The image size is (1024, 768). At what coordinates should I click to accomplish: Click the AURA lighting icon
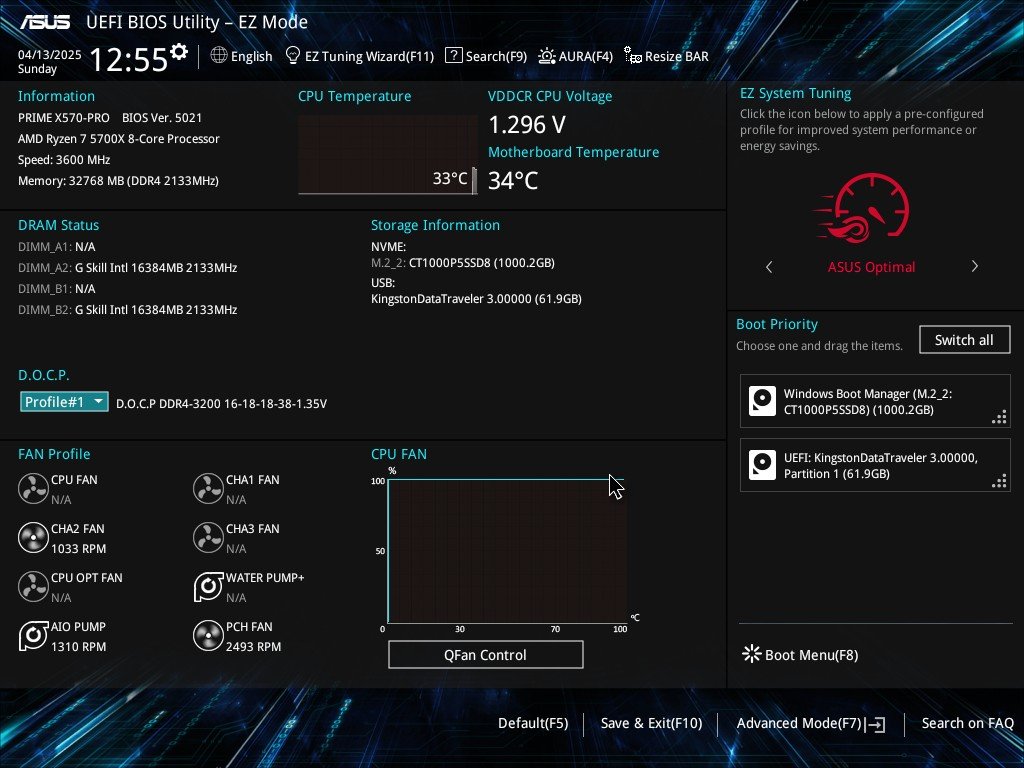click(547, 56)
